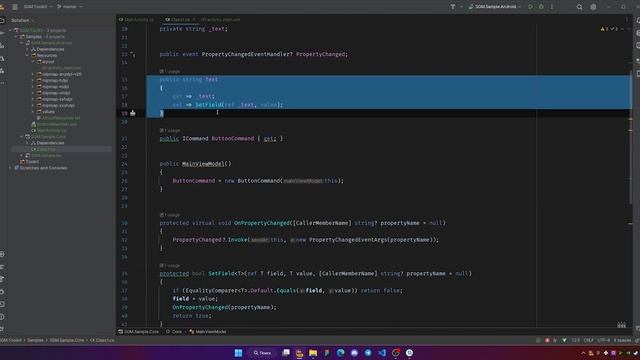This screenshot has width=640, height=360.
Task: Open Search Everywhere magnifier
Action: 579,7
